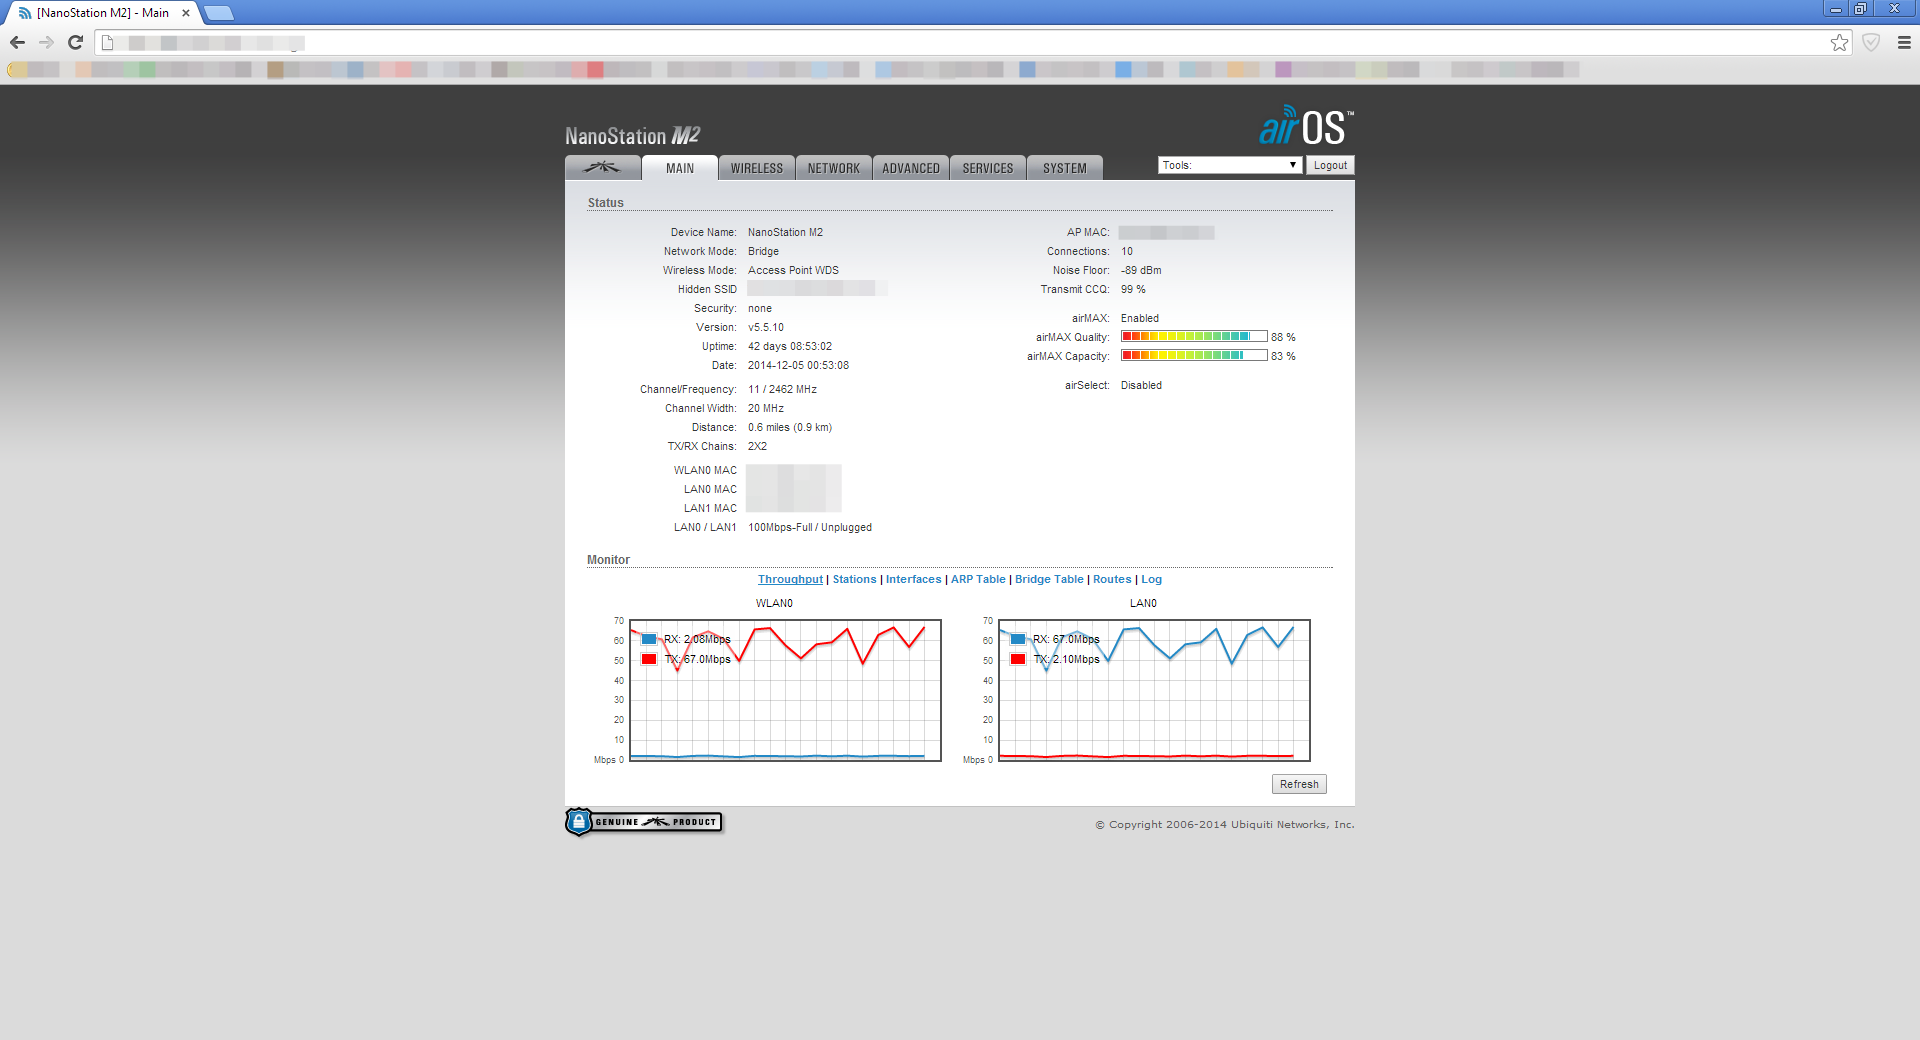1920x1040 pixels.
Task: Click the airMAX value Enabled
Action: (1140, 318)
